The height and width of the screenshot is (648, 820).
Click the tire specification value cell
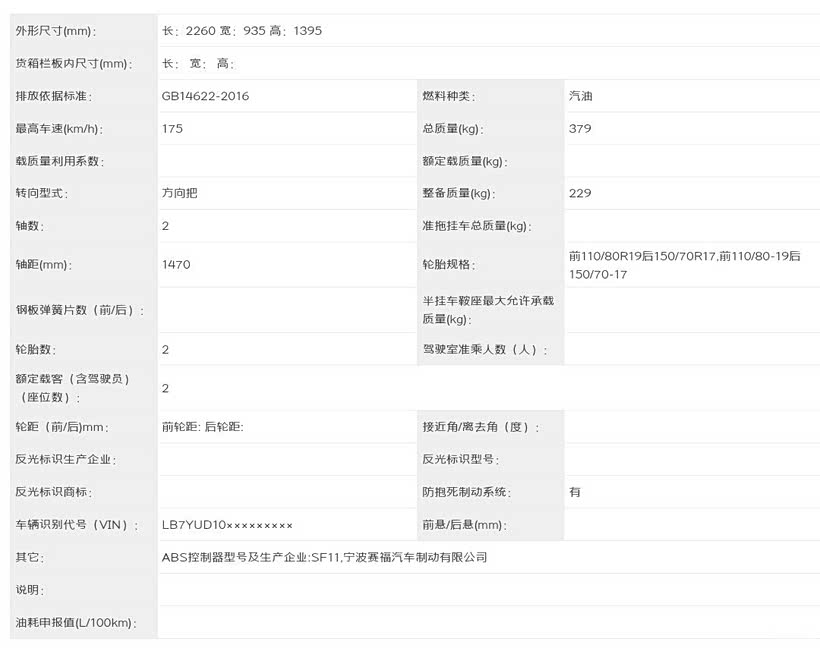coord(685,265)
